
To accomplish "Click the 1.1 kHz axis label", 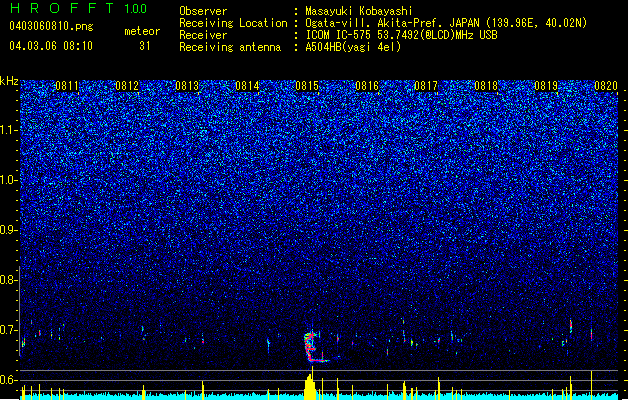I will tap(9, 130).
